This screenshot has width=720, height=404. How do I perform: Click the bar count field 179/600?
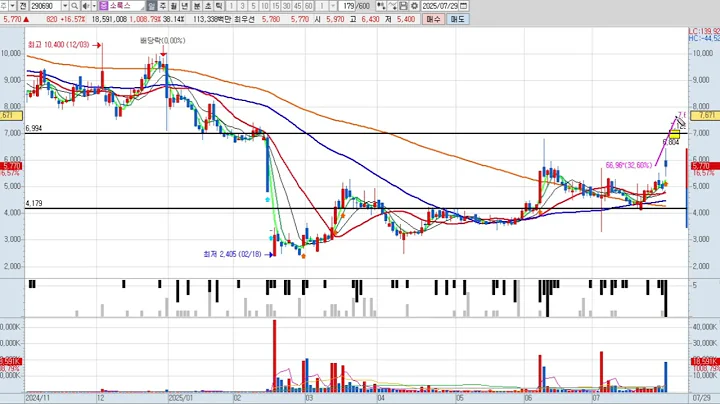tap(356, 6)
